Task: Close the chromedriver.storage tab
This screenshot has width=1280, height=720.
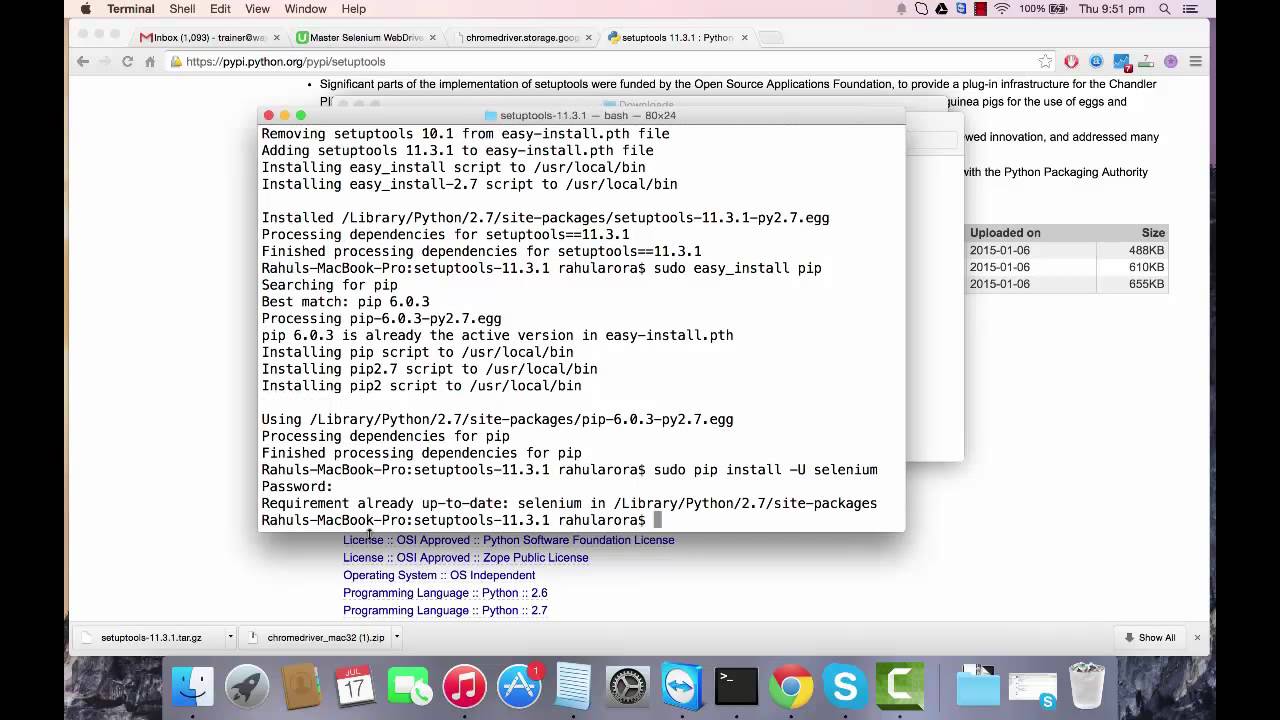Action: (x=588, y=38)
